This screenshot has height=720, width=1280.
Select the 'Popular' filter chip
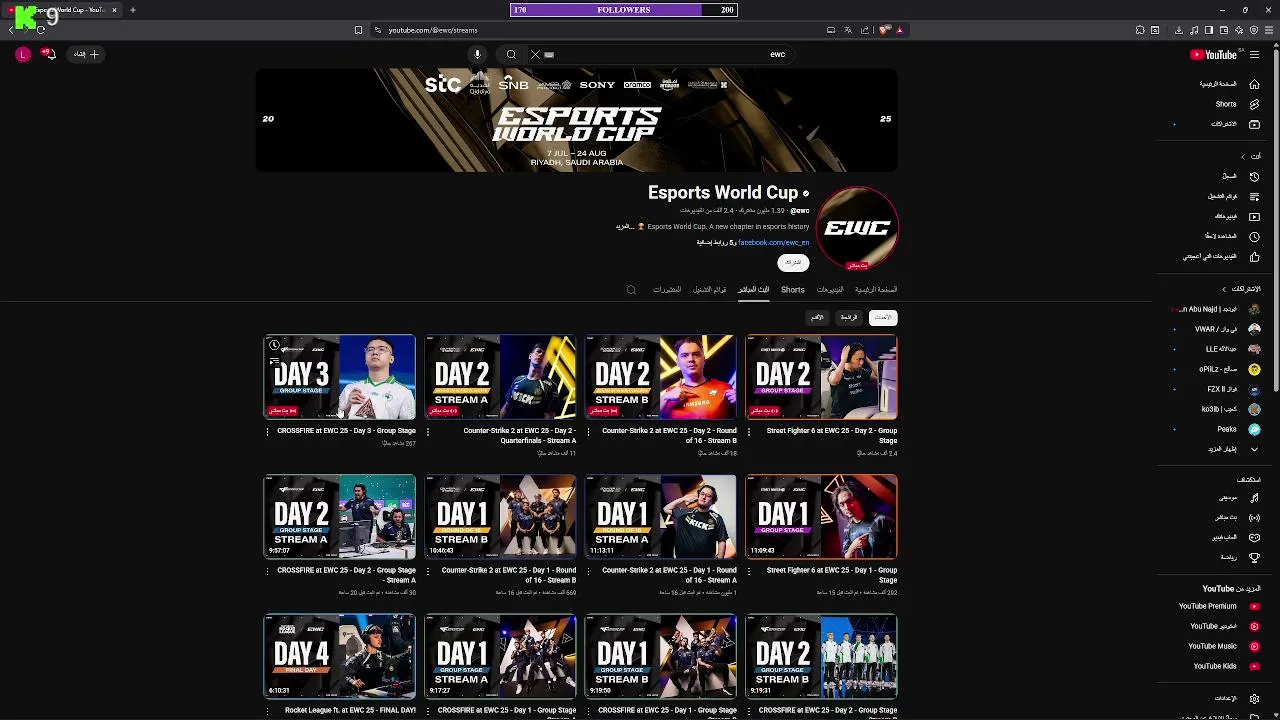(x=849, y=318)
